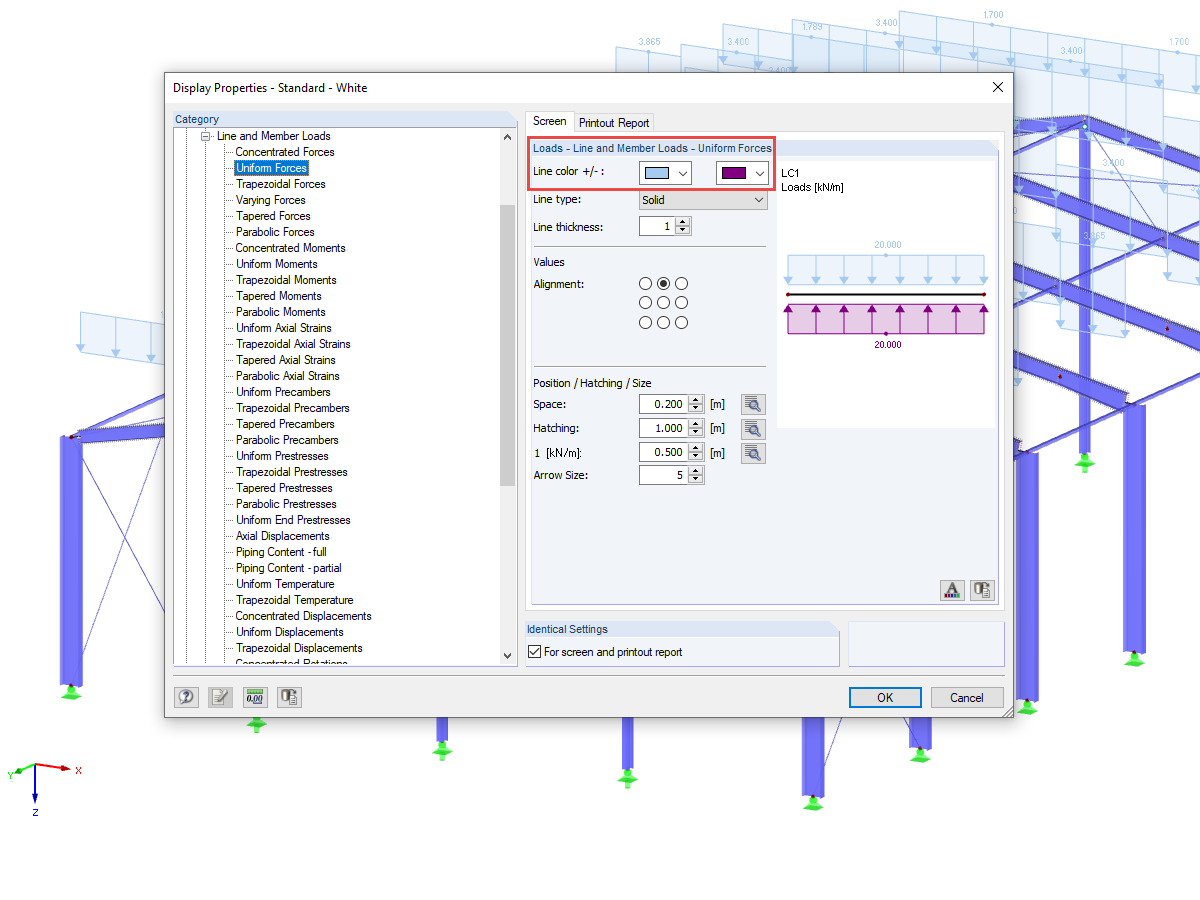Open the negative line color dropdown arrow
Screen dimensions: 1200x900
pos(759,173)
